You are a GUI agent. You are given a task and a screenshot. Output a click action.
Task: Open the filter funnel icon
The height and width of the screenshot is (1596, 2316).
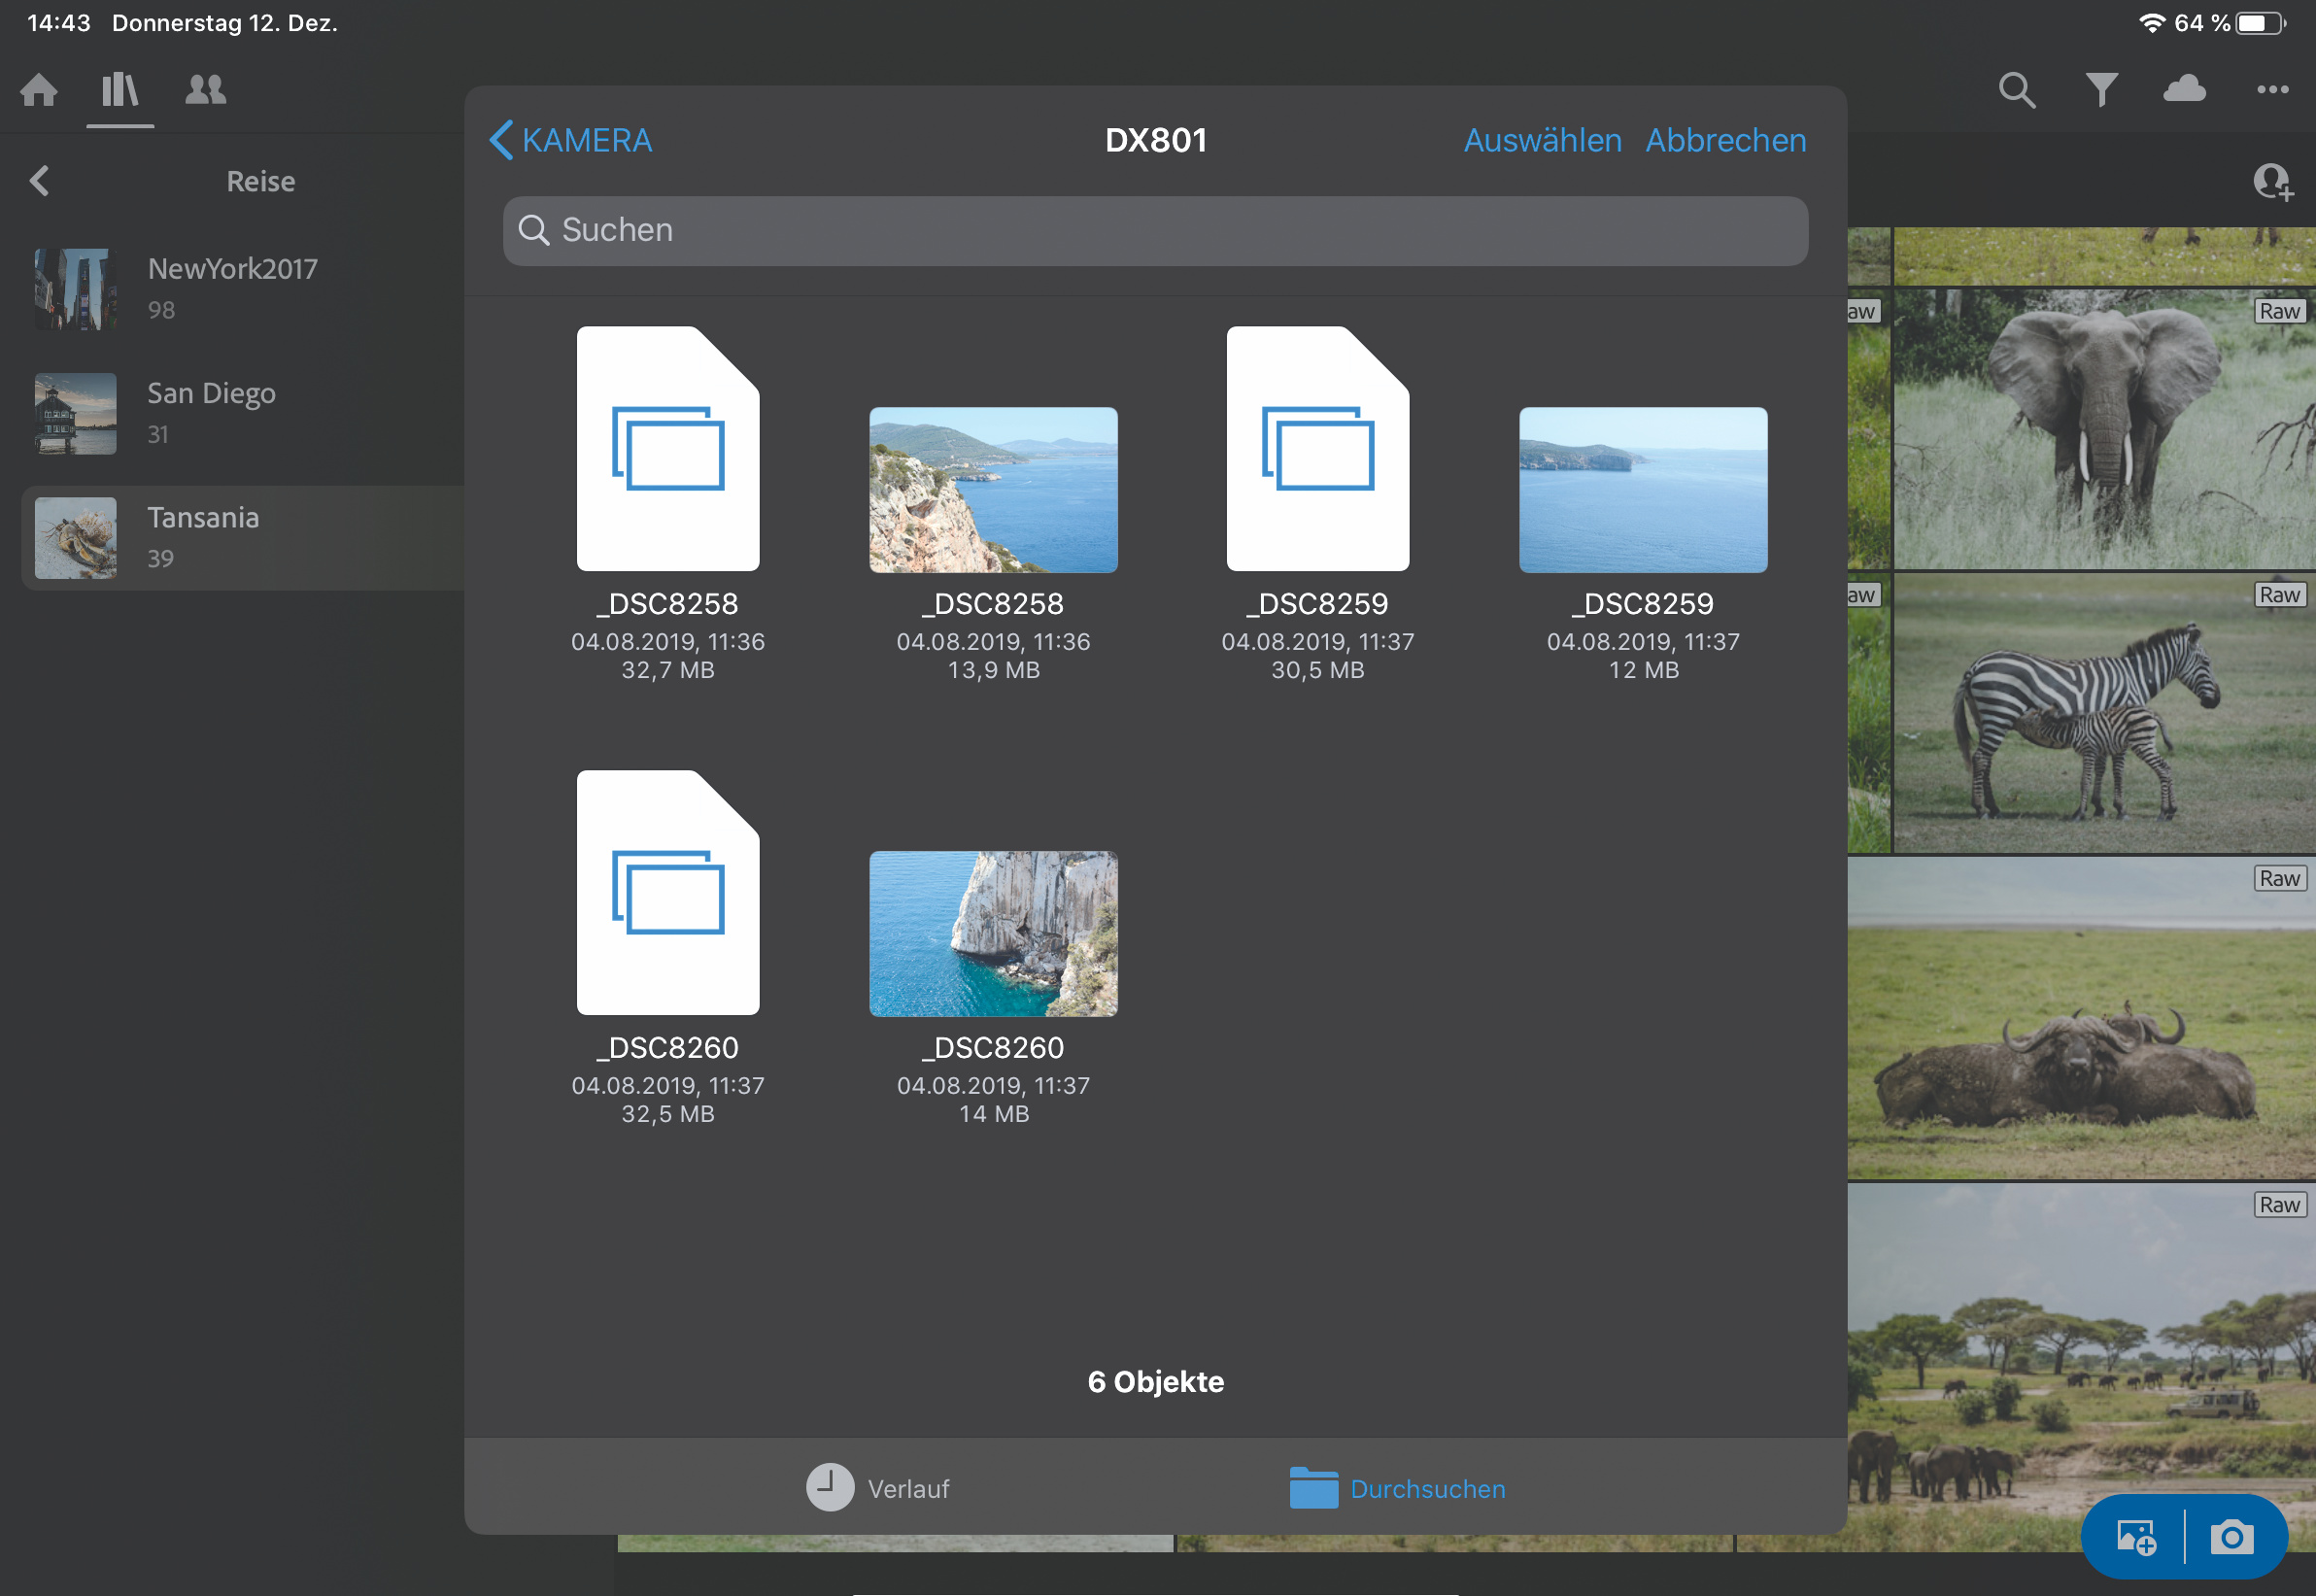click(2101, 90)
